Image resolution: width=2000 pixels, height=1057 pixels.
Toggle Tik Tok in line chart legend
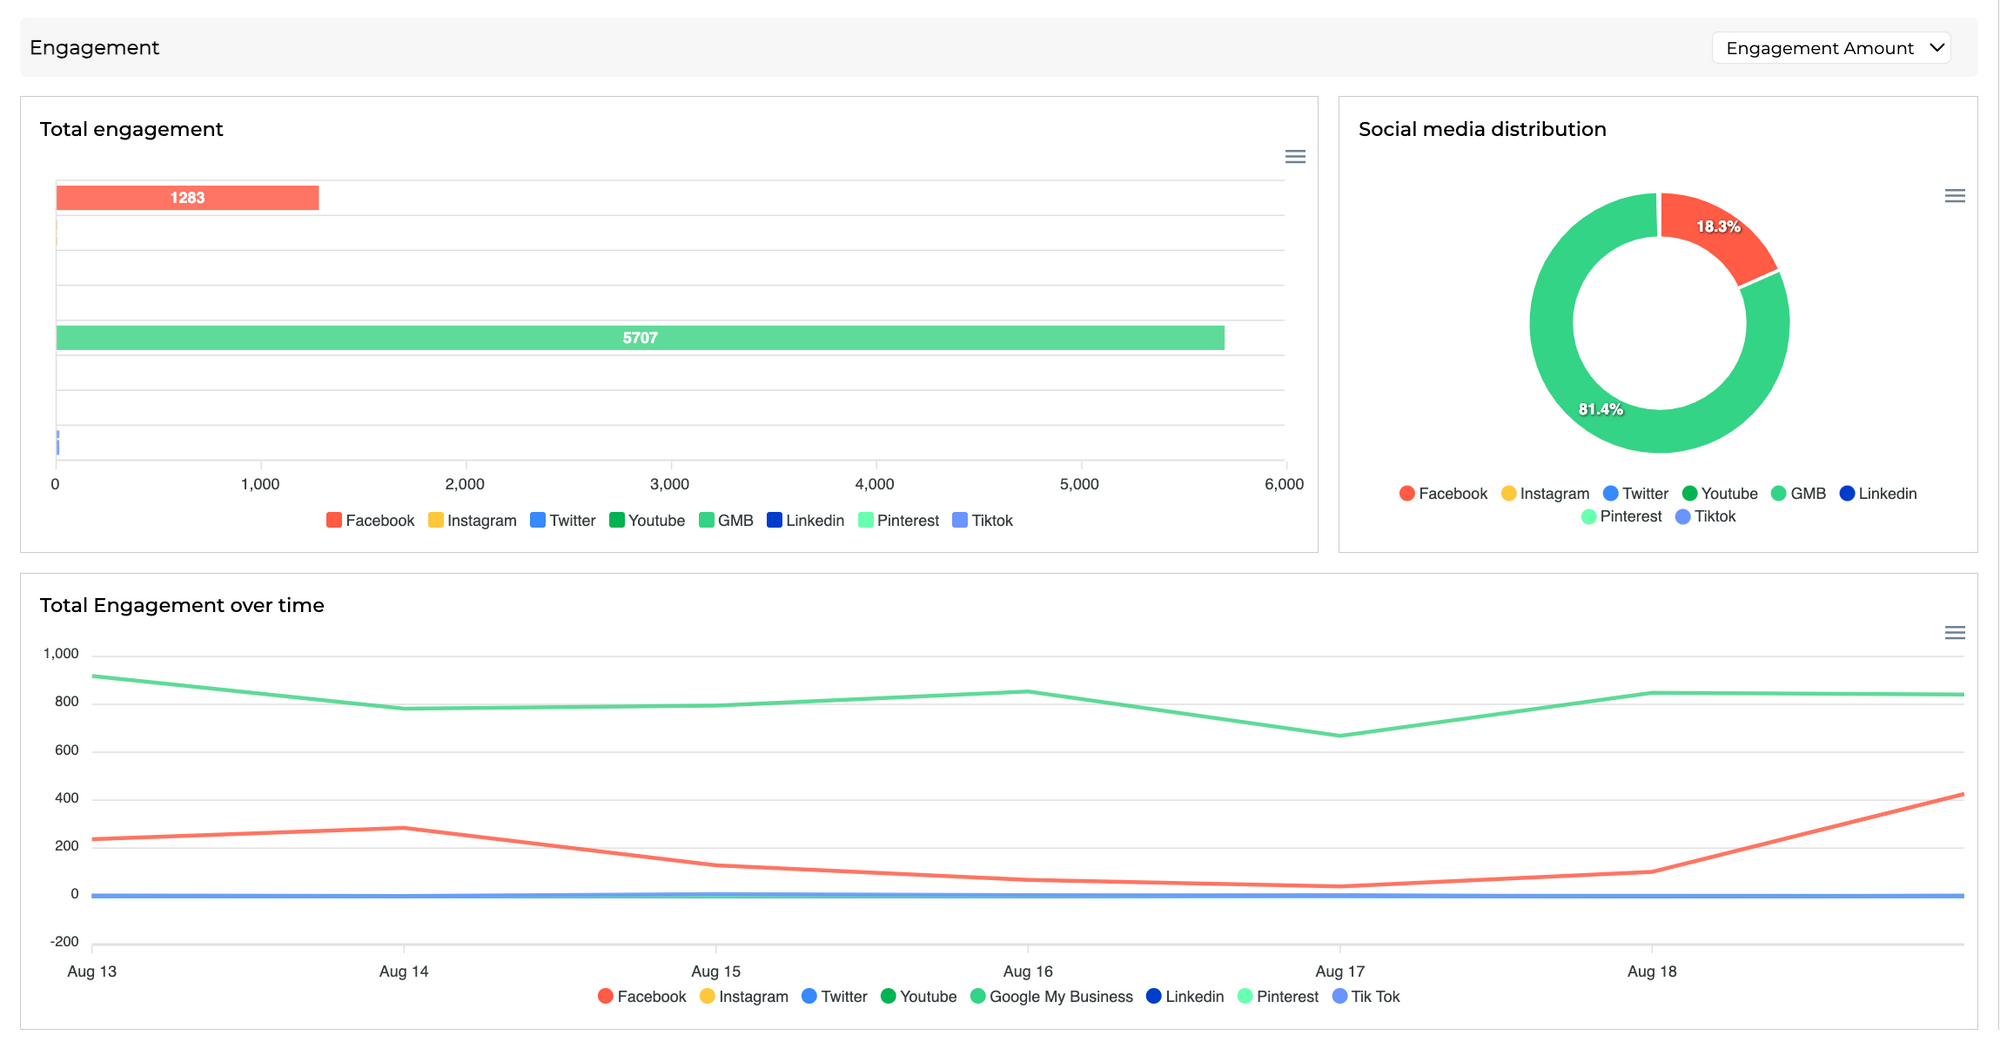click(x=1366, y=997)
